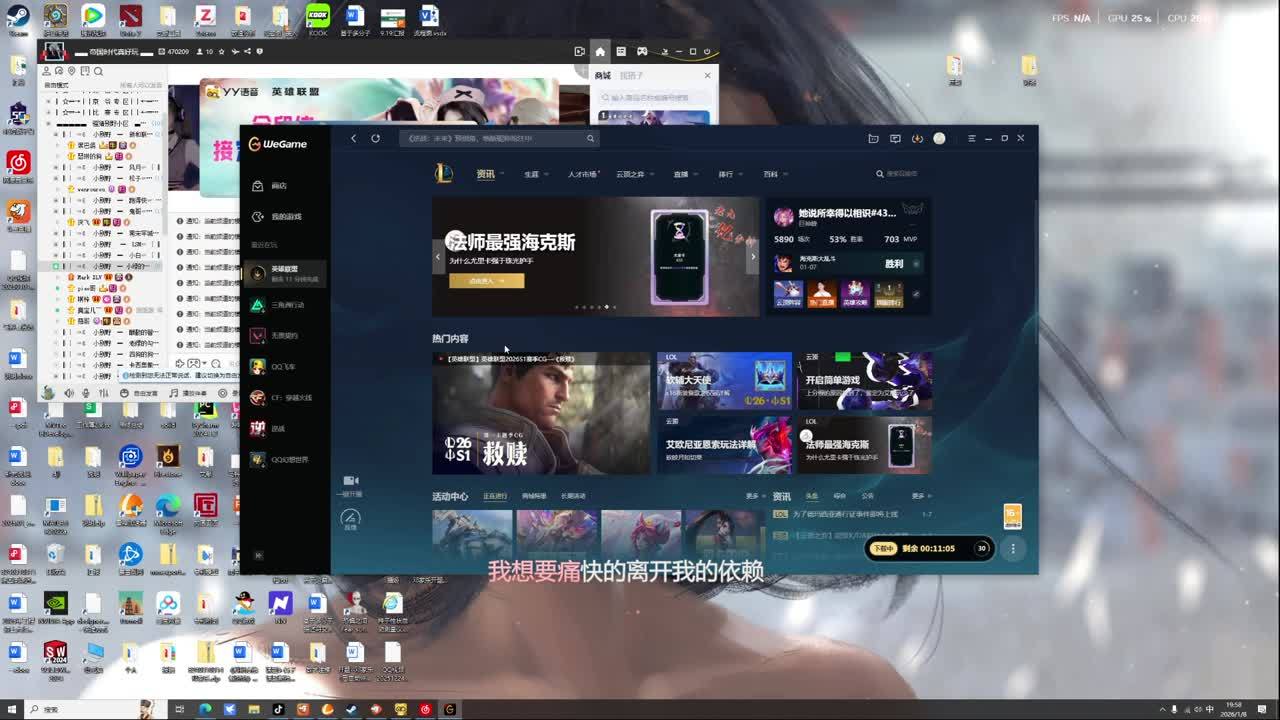This screenshot has width=1280, height=720.
Task: Open 我的游戏 in WeGame sidebar
Action: click(x=285, y=217)
